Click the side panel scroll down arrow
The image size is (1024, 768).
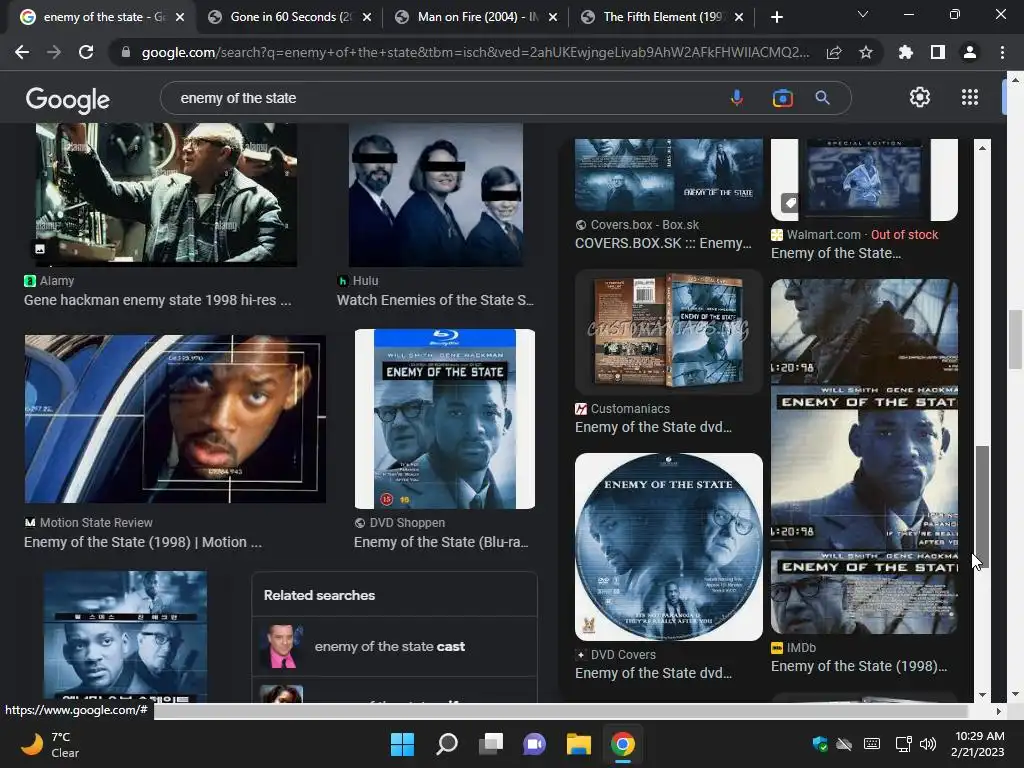(x=982, y=695)
